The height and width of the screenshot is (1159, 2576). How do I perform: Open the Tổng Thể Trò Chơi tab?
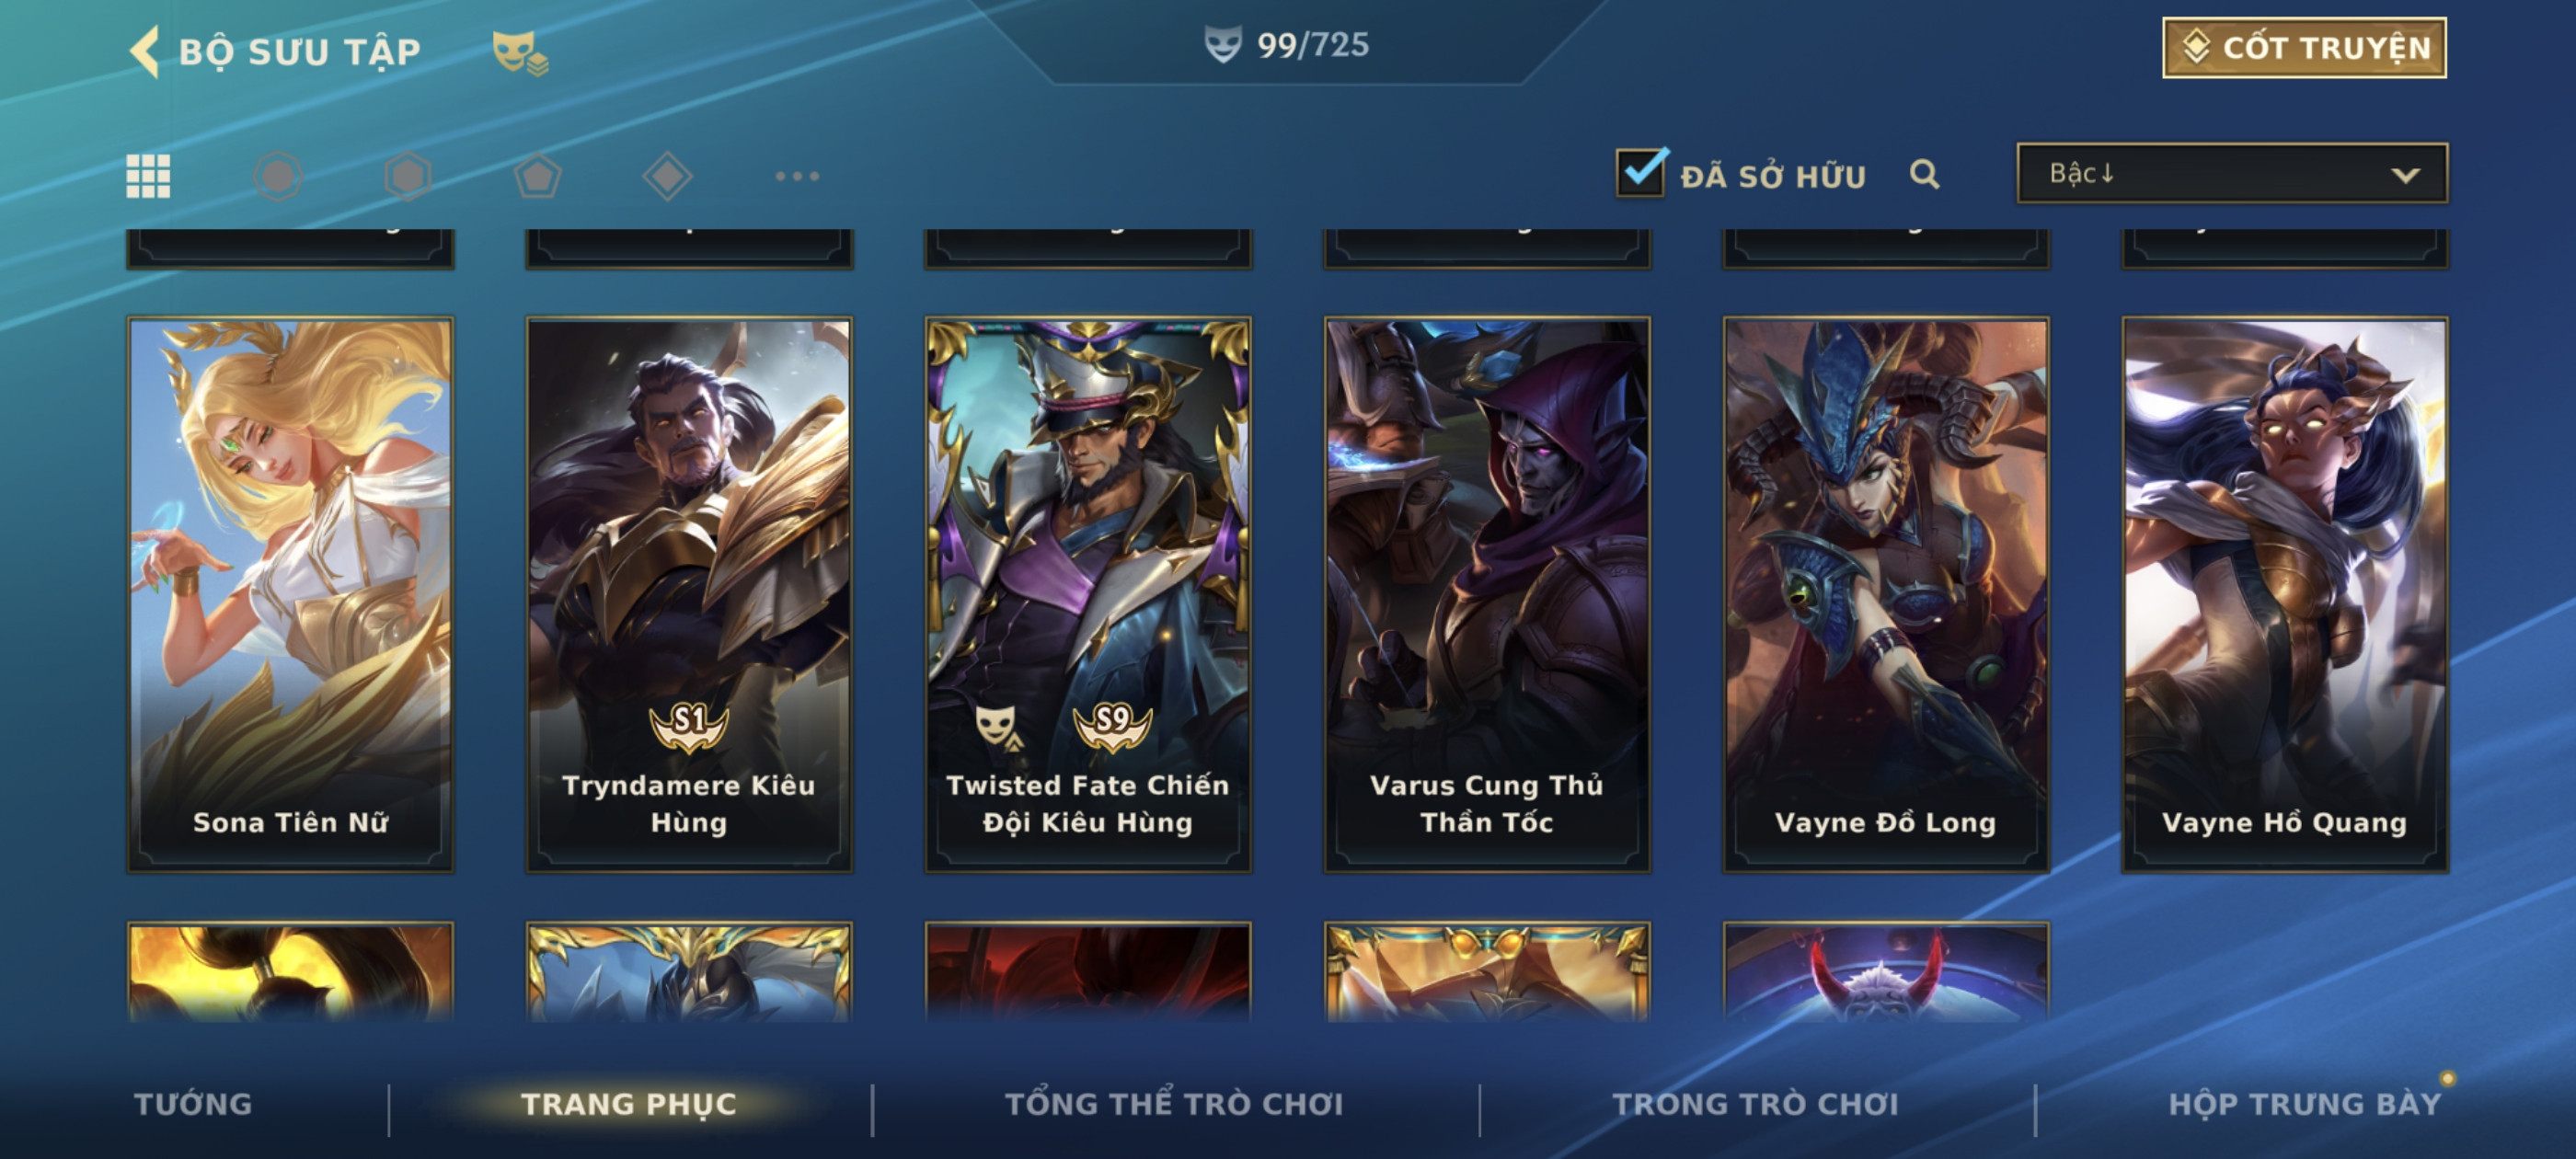click(1174, 1104)
